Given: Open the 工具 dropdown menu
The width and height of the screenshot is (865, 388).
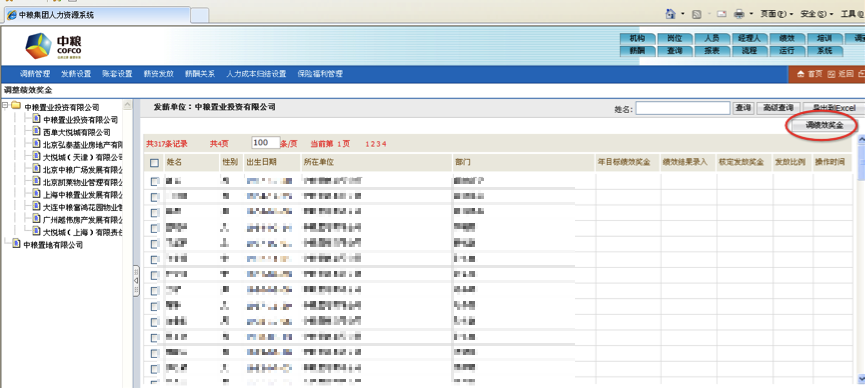Looking at the screenshot, I should tap(852, 14).
